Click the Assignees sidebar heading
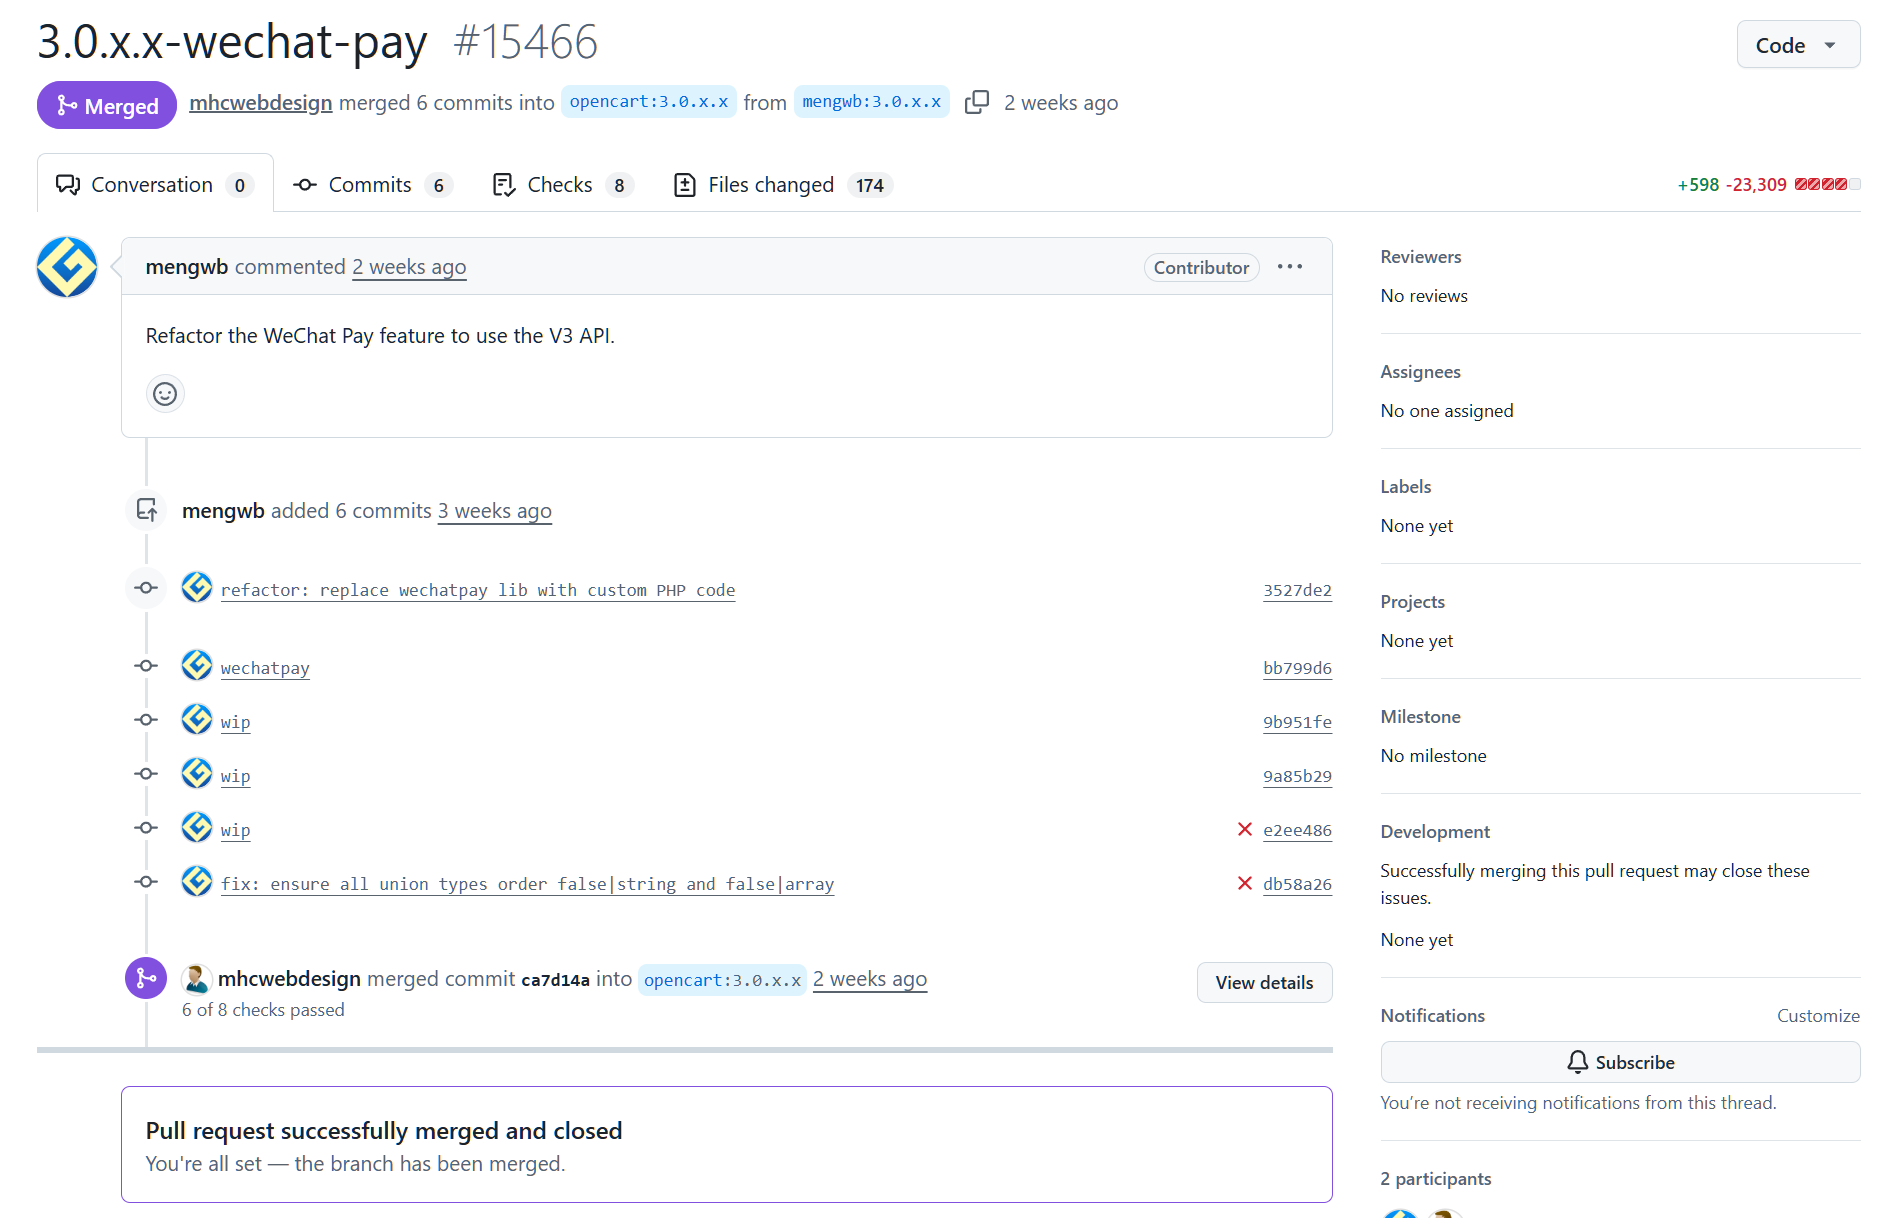Viewport: 1893px width, 1218px height. 1420,372
